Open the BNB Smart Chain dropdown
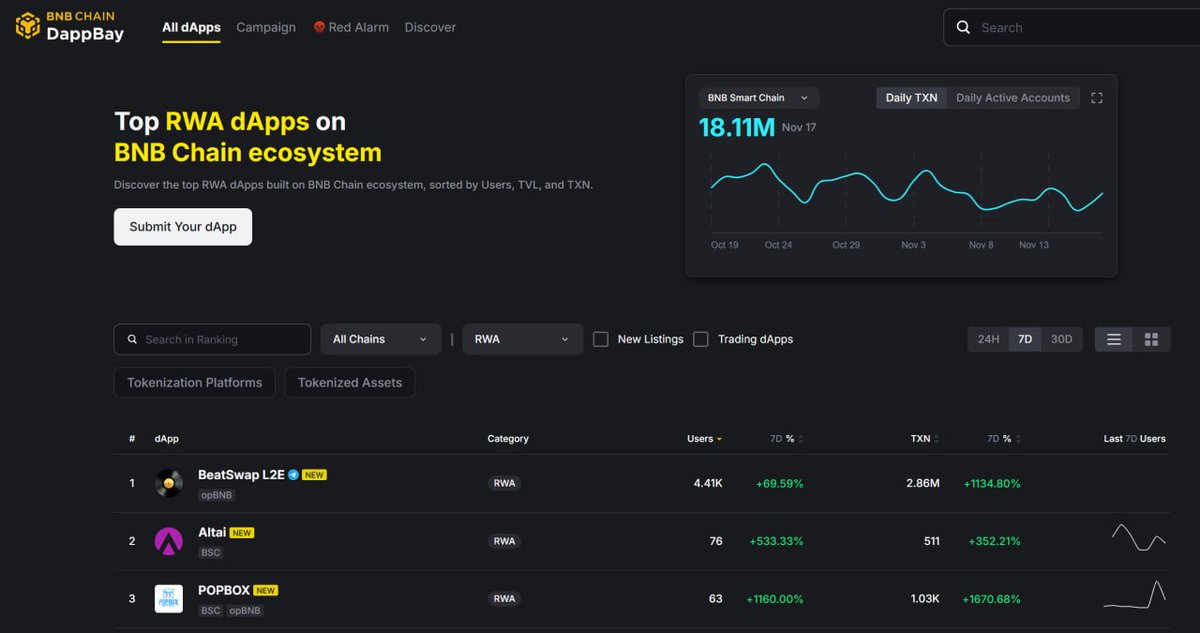1200x633 pixels. click(758, 98)
